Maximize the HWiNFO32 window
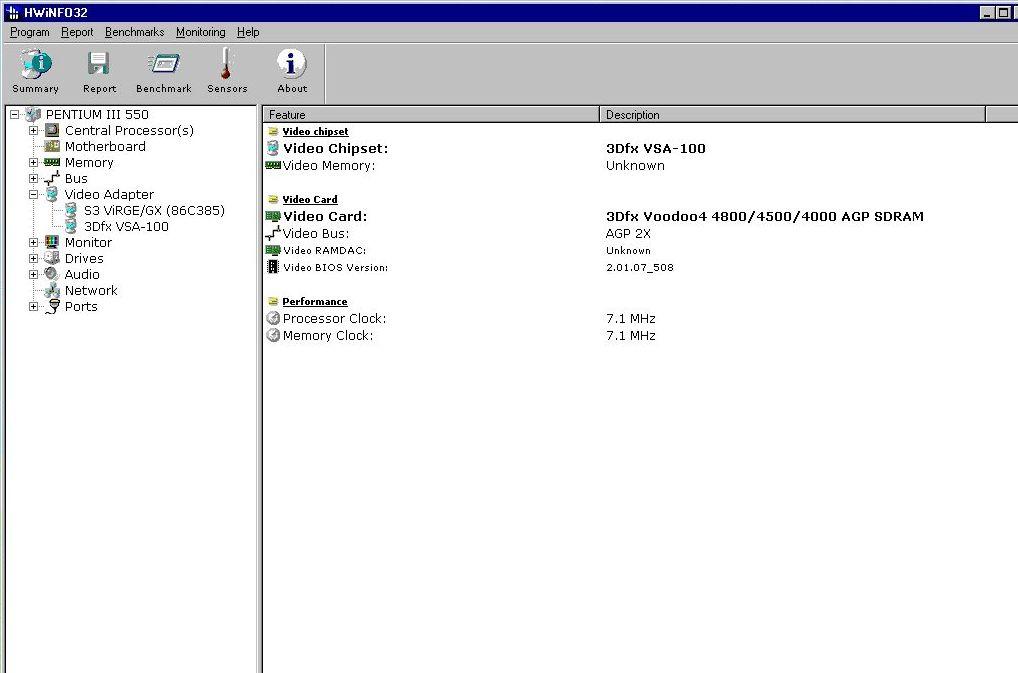This screenshot has width=1018, height=673. click(x=1002, y=12)
